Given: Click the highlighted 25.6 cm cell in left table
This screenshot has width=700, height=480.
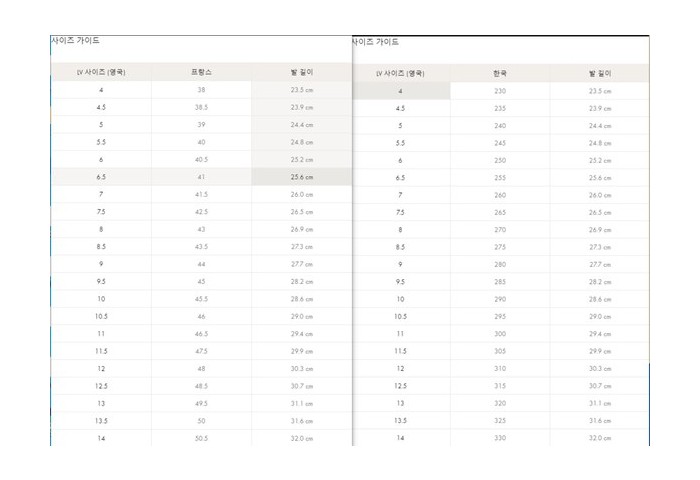Looking at the screenshot, I should click(x=301, y=177).
